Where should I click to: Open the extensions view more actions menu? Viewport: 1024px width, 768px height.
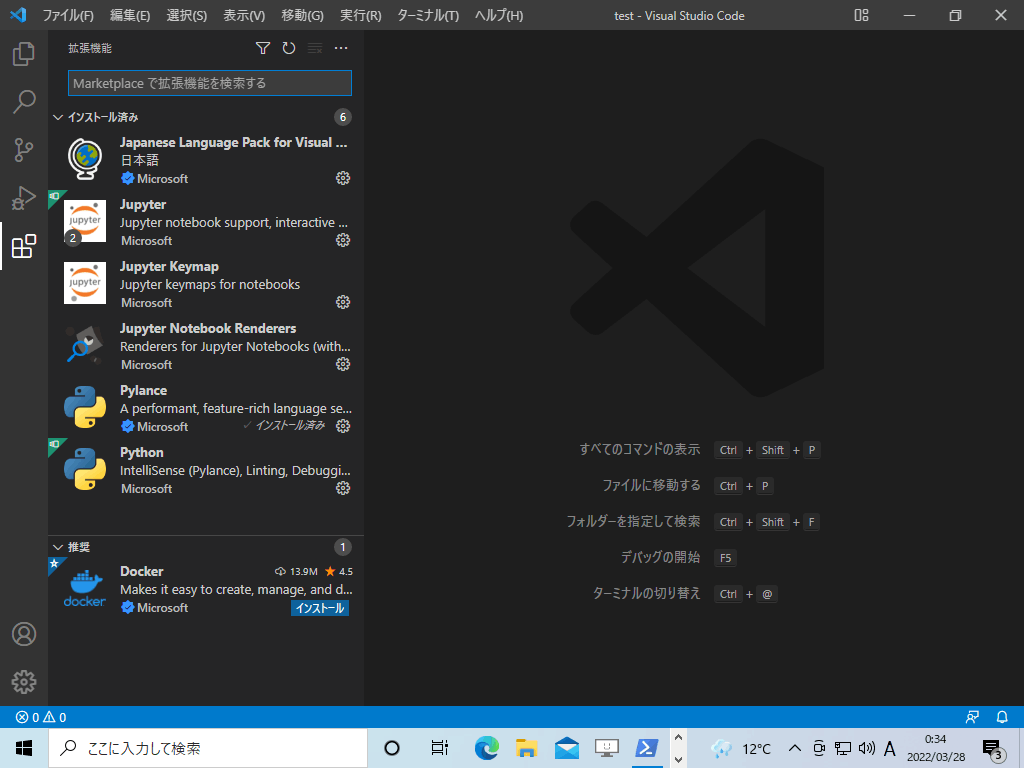click(341, 48)
